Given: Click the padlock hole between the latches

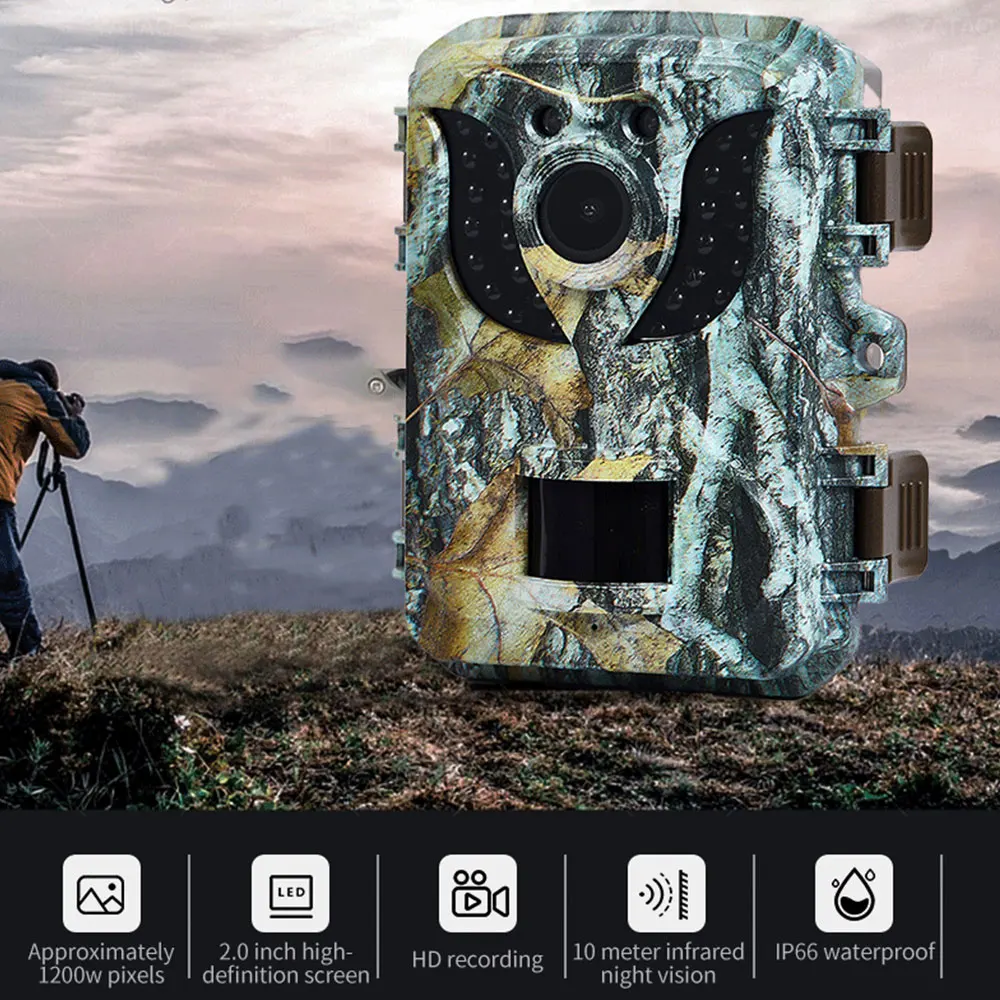Looking at the screenshot, I should [x=873, y=354].
